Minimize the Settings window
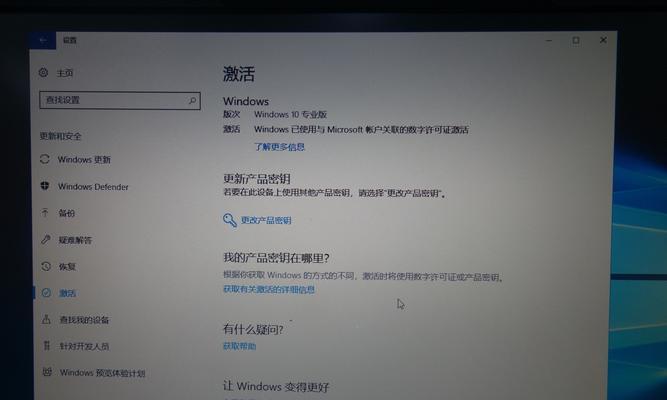This screenshot has width=667, height=400. point(549,40)
